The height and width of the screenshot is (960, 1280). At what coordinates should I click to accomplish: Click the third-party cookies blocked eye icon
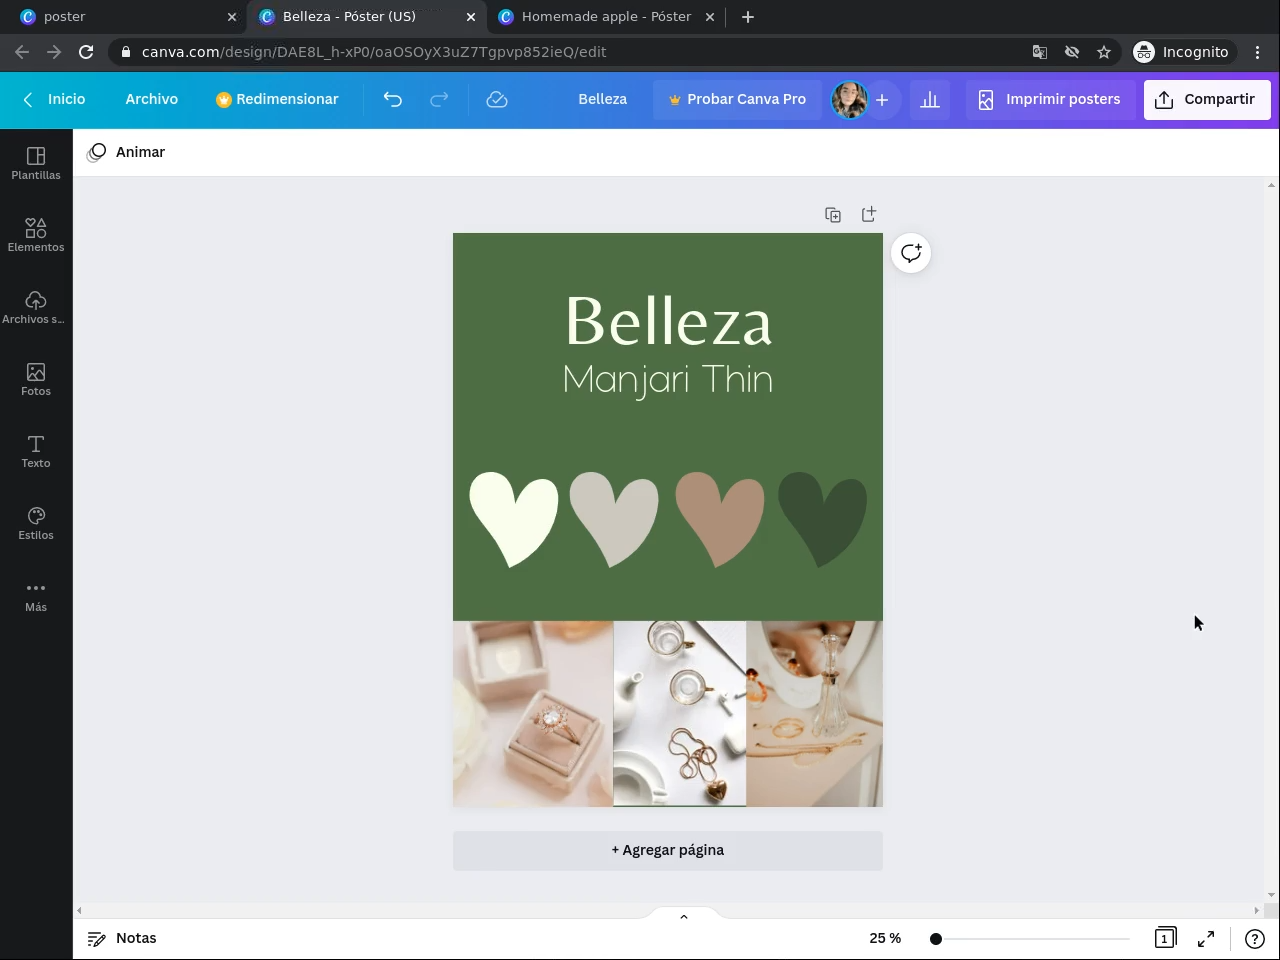pos(1072,52)
